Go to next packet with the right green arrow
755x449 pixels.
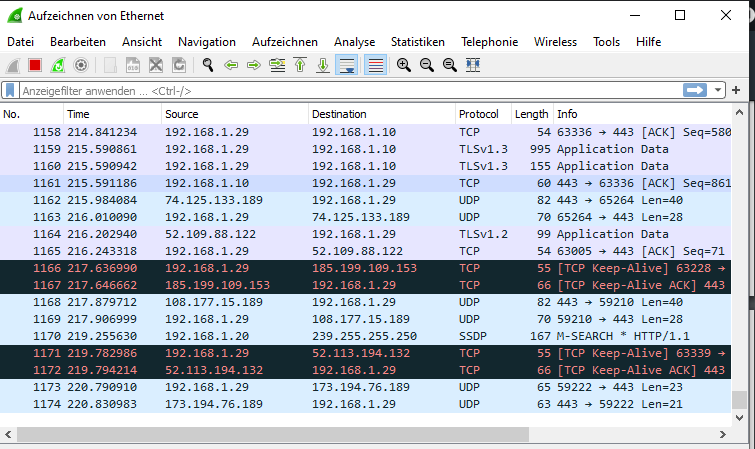click(254, 65)
